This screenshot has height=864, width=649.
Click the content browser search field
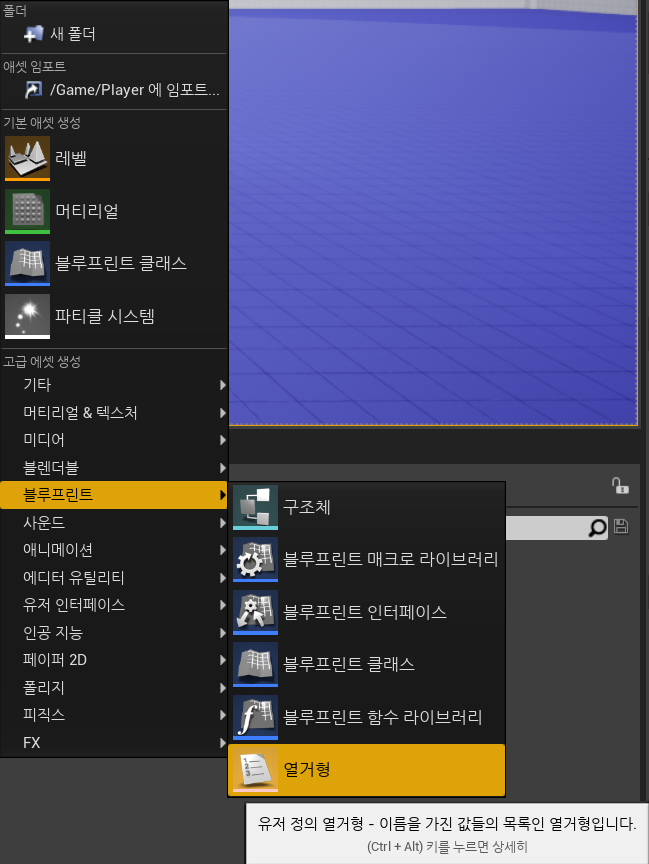point(556,527)
